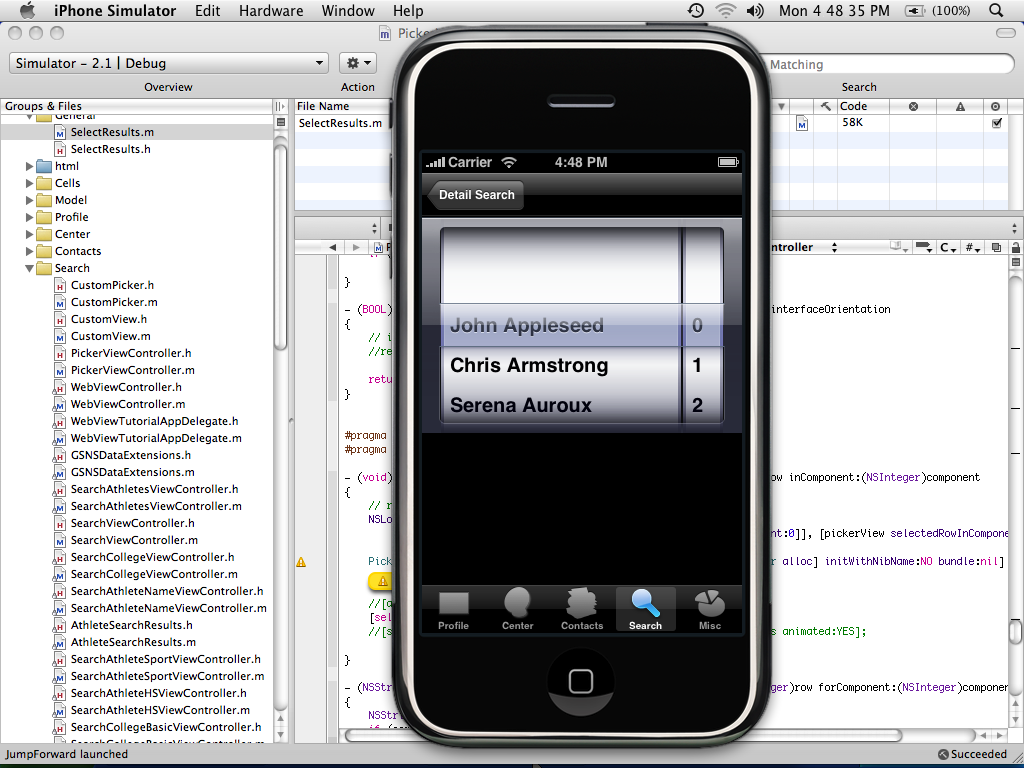
Task: Select the Center tab in simulator
Action: pos(517,610)
